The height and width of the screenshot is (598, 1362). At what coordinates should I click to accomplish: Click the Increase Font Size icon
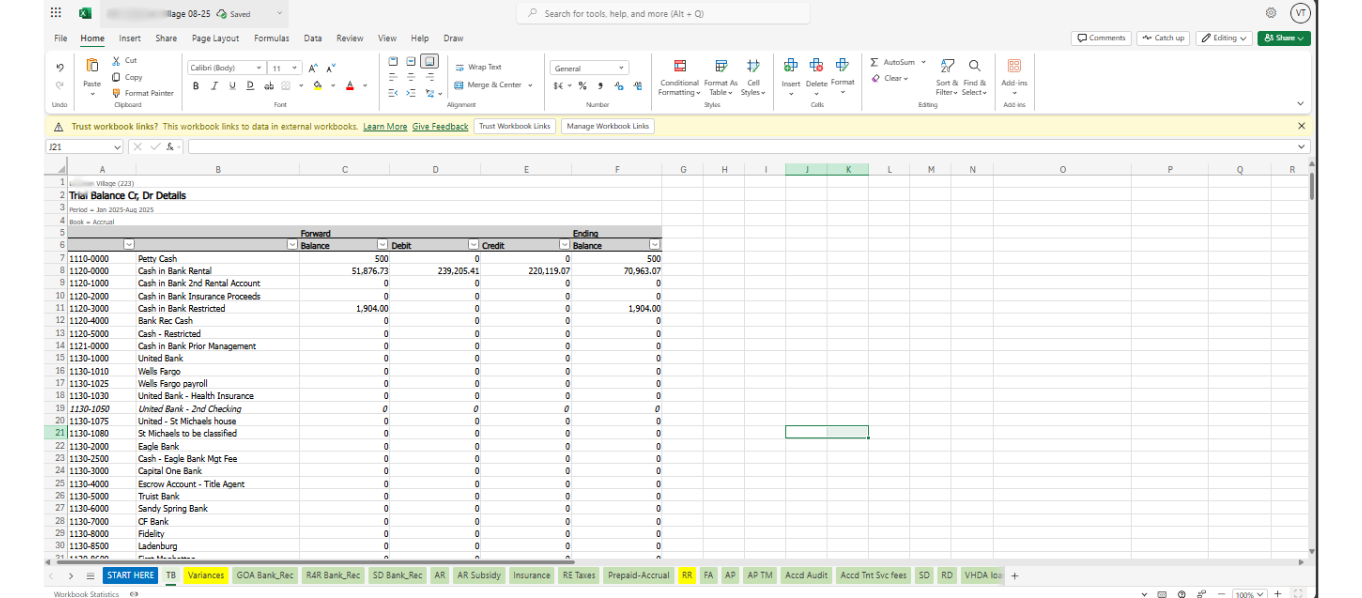click(x=313, y=68)
